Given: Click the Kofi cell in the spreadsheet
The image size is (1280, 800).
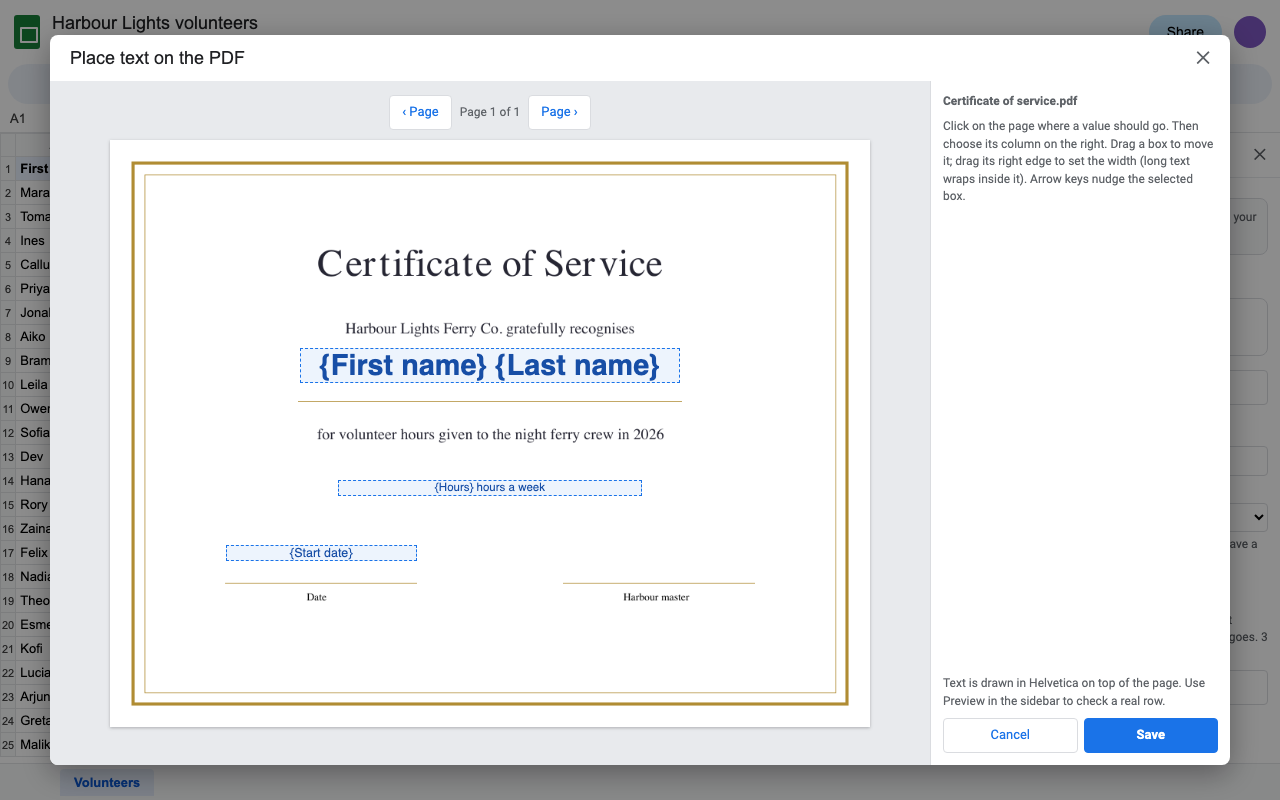Looking at the screenshot, I should coord(33,649).
